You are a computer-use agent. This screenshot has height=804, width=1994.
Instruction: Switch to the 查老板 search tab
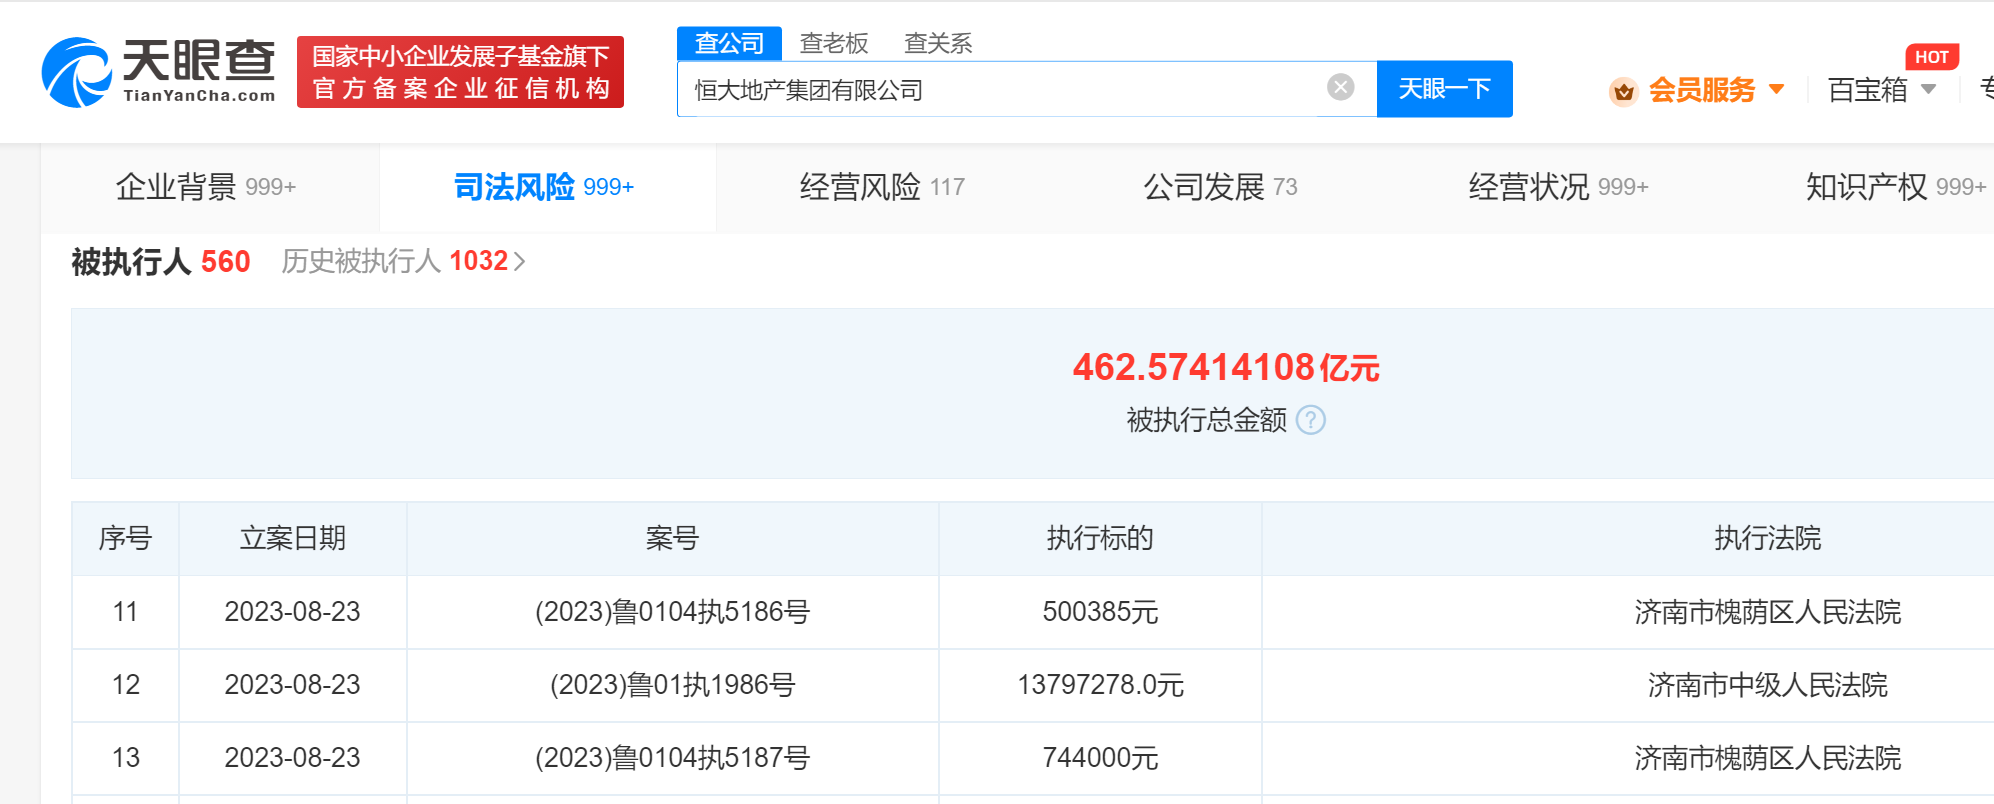click(834, 43)
